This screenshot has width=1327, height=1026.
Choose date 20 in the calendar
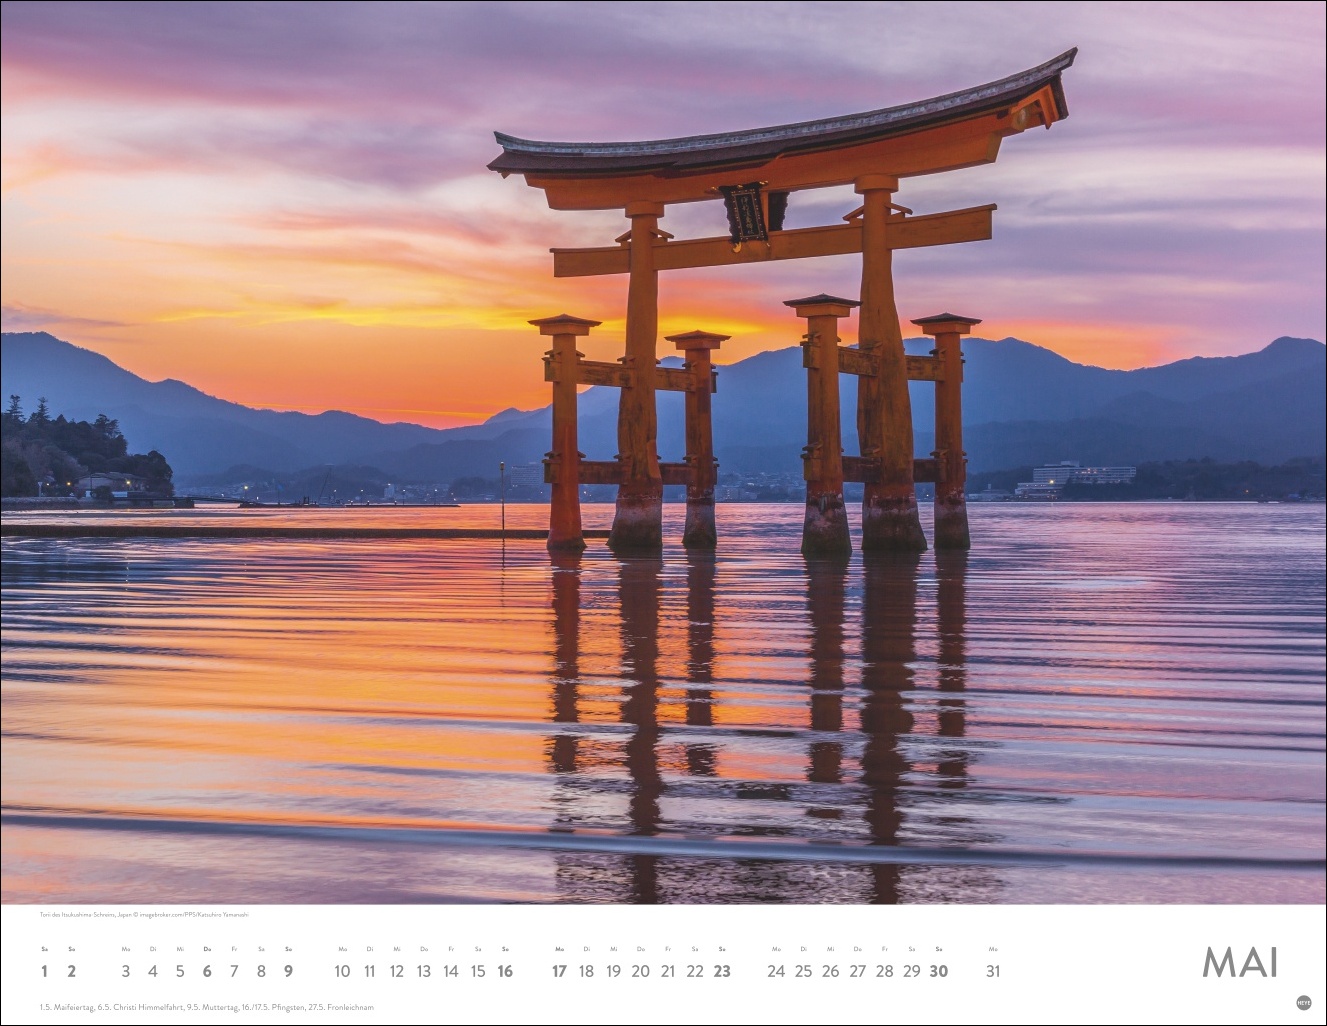[640, 971]
